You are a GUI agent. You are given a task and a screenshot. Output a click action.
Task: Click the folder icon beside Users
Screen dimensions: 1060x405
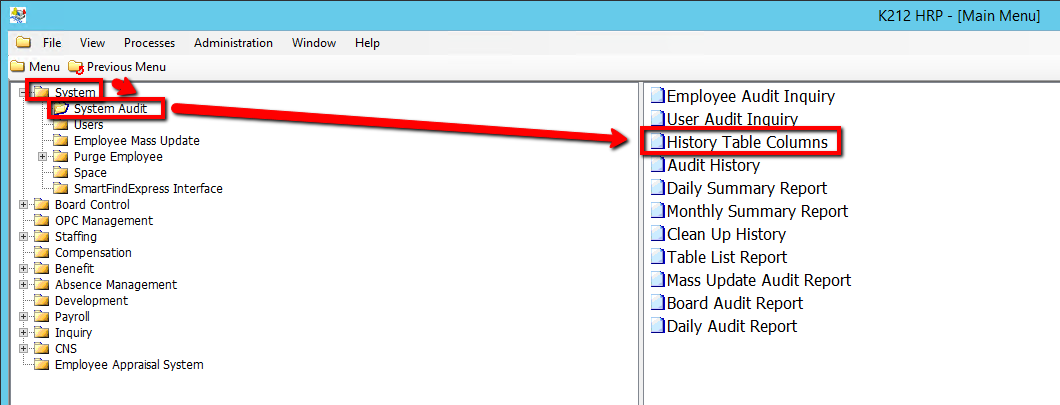(x=61, y=125)
